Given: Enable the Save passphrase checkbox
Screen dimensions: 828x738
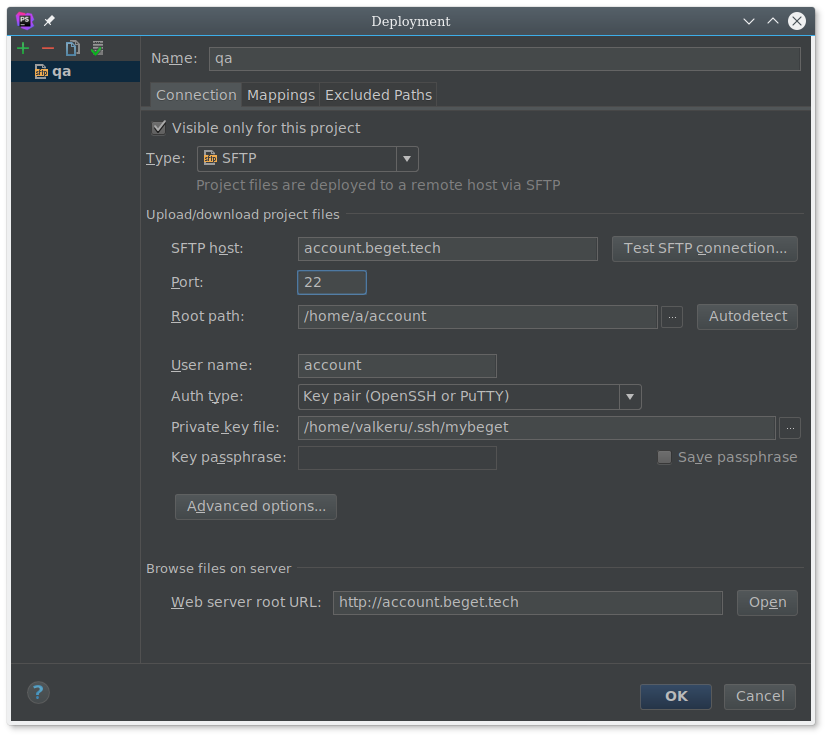Looking at the screenshot, I should point(664,457).
